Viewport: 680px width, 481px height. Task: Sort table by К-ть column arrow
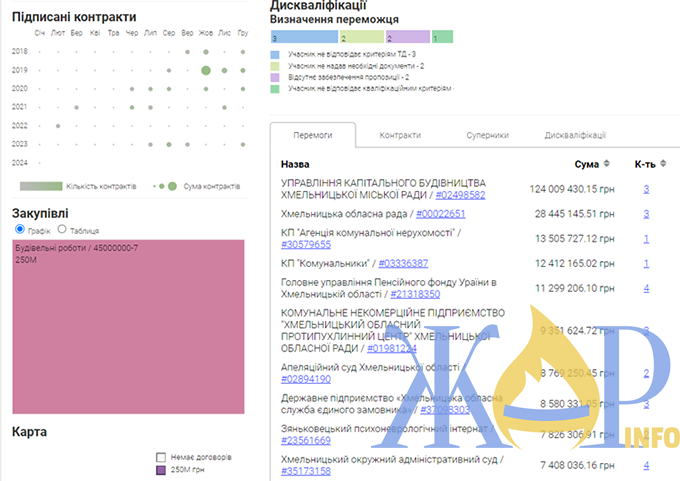click(x=663, y=164)
